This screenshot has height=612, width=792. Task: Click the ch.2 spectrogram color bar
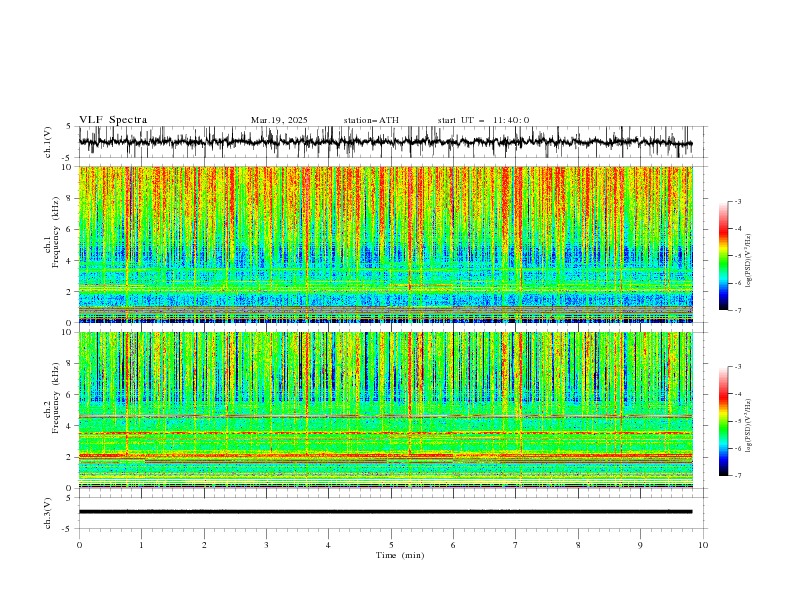pyautogui.click(x=723, y=421)
